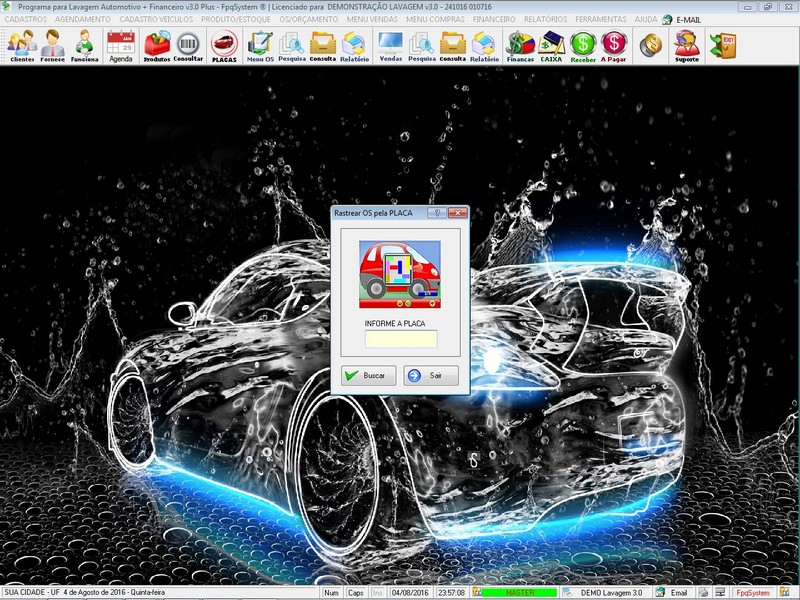Open the Clientes toolbar icon
This screenshot has height=600, width=800.
22,46
